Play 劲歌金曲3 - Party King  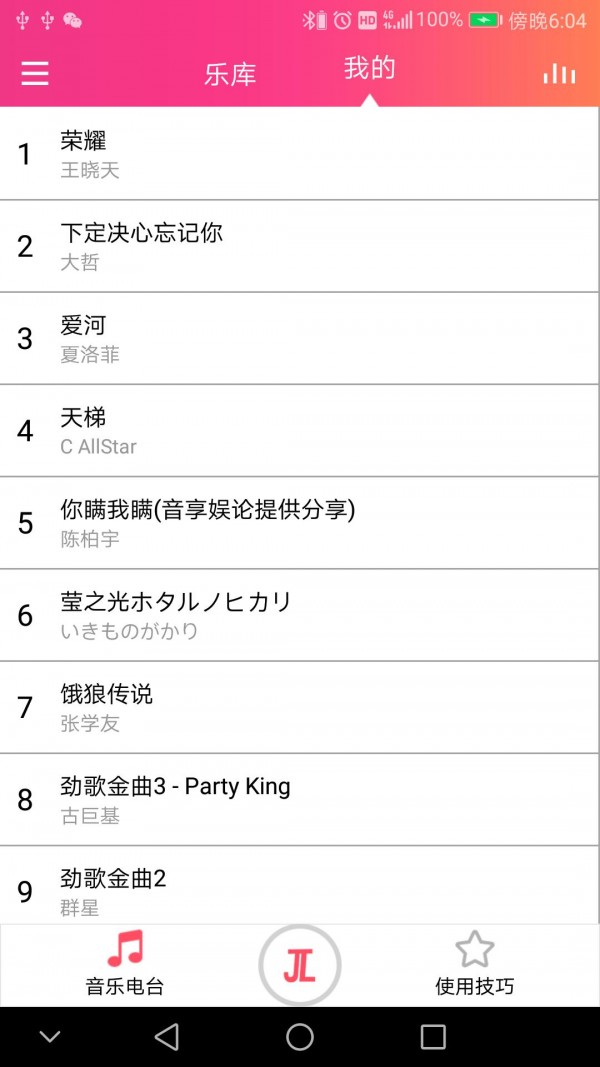point(300,799)
